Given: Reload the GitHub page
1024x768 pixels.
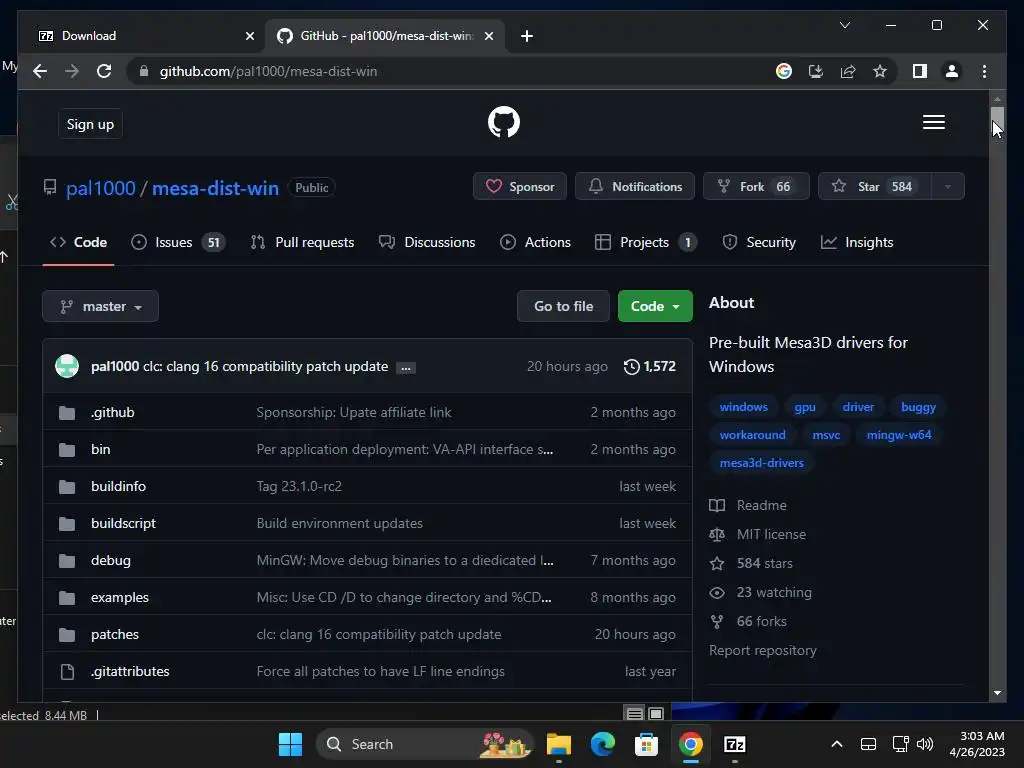Looking at the screenshot, I should click(x=104, y=71).
